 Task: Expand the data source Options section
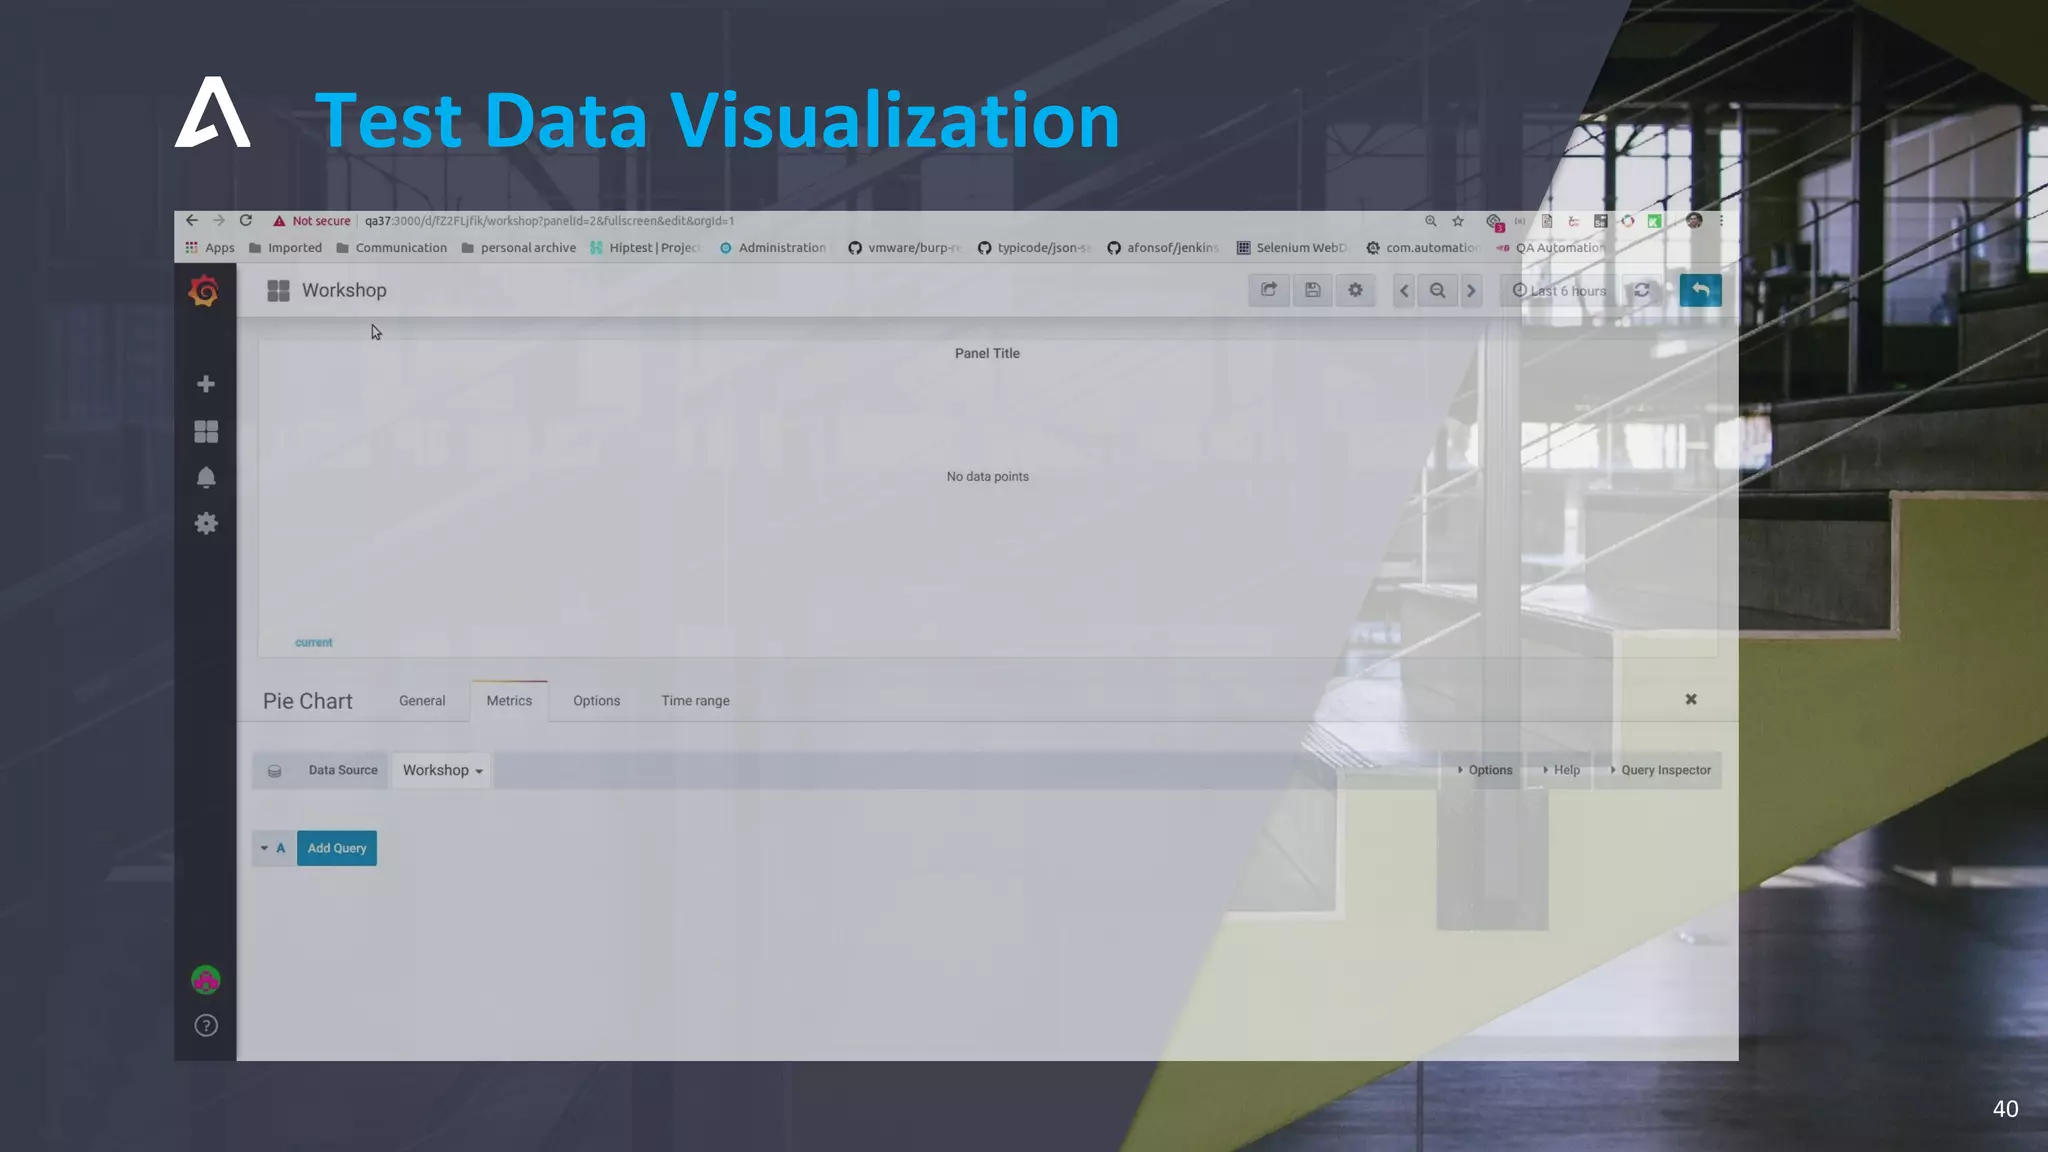point(1484,770)
